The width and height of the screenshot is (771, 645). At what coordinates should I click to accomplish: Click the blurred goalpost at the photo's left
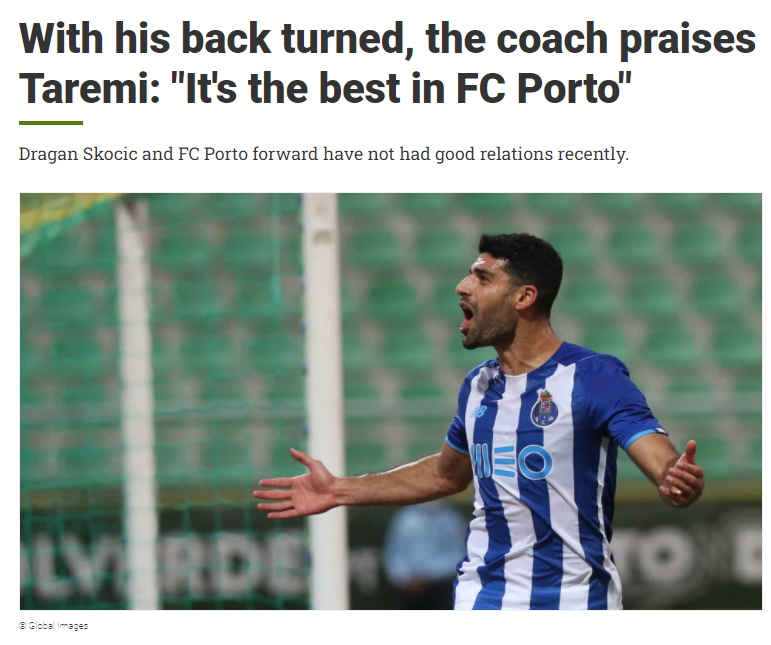tap(135, 403)
